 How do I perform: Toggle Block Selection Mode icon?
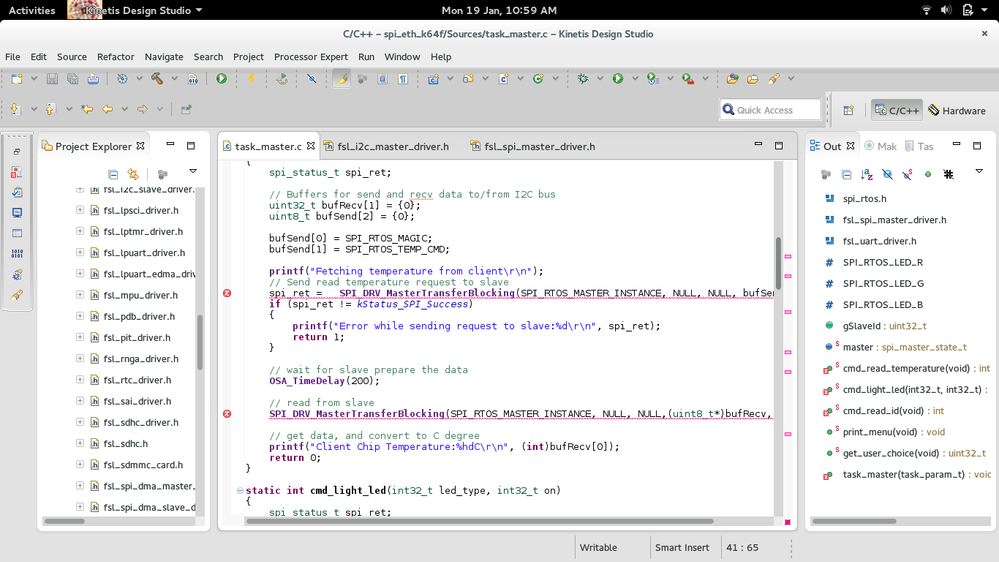coord(382,79)
